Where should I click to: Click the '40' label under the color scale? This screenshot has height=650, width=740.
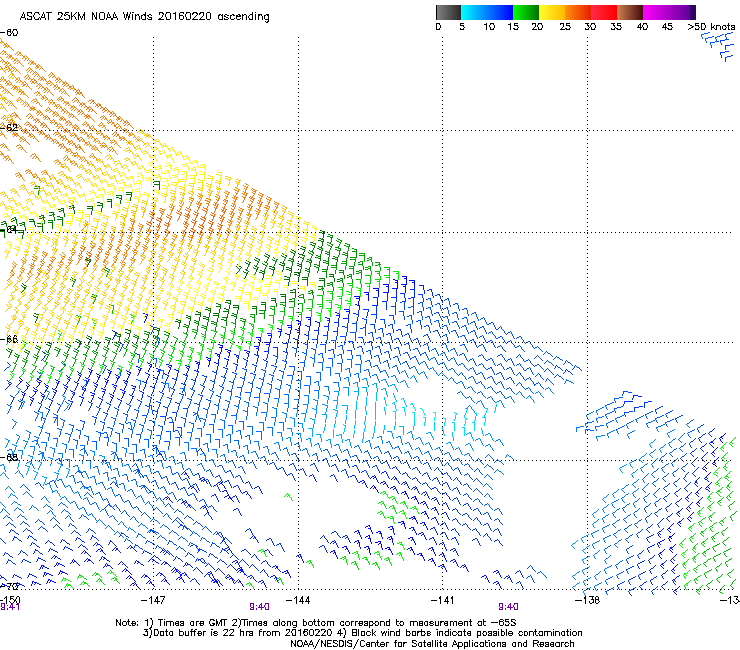[x=642, y=26]
